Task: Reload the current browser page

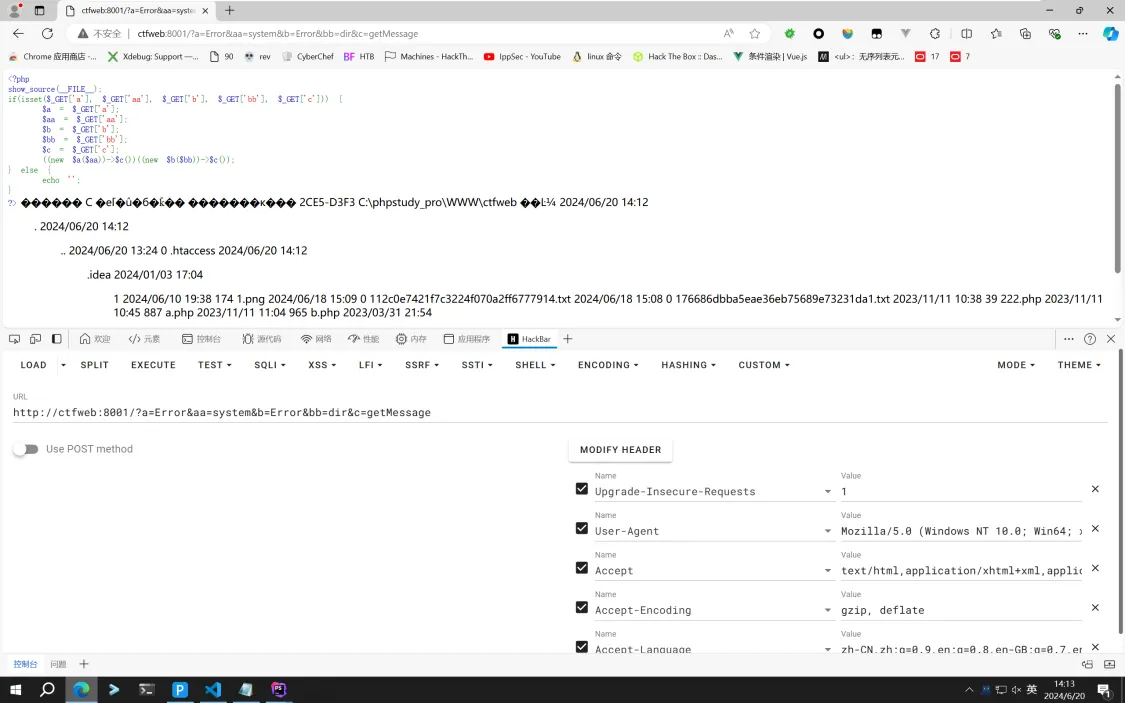Action: pos(47,34)
